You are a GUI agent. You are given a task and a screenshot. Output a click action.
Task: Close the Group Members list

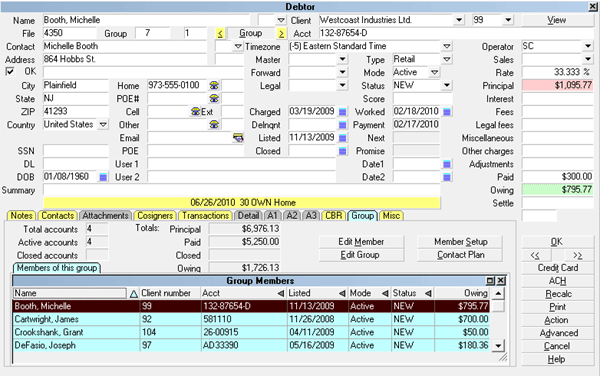(501, 281)
